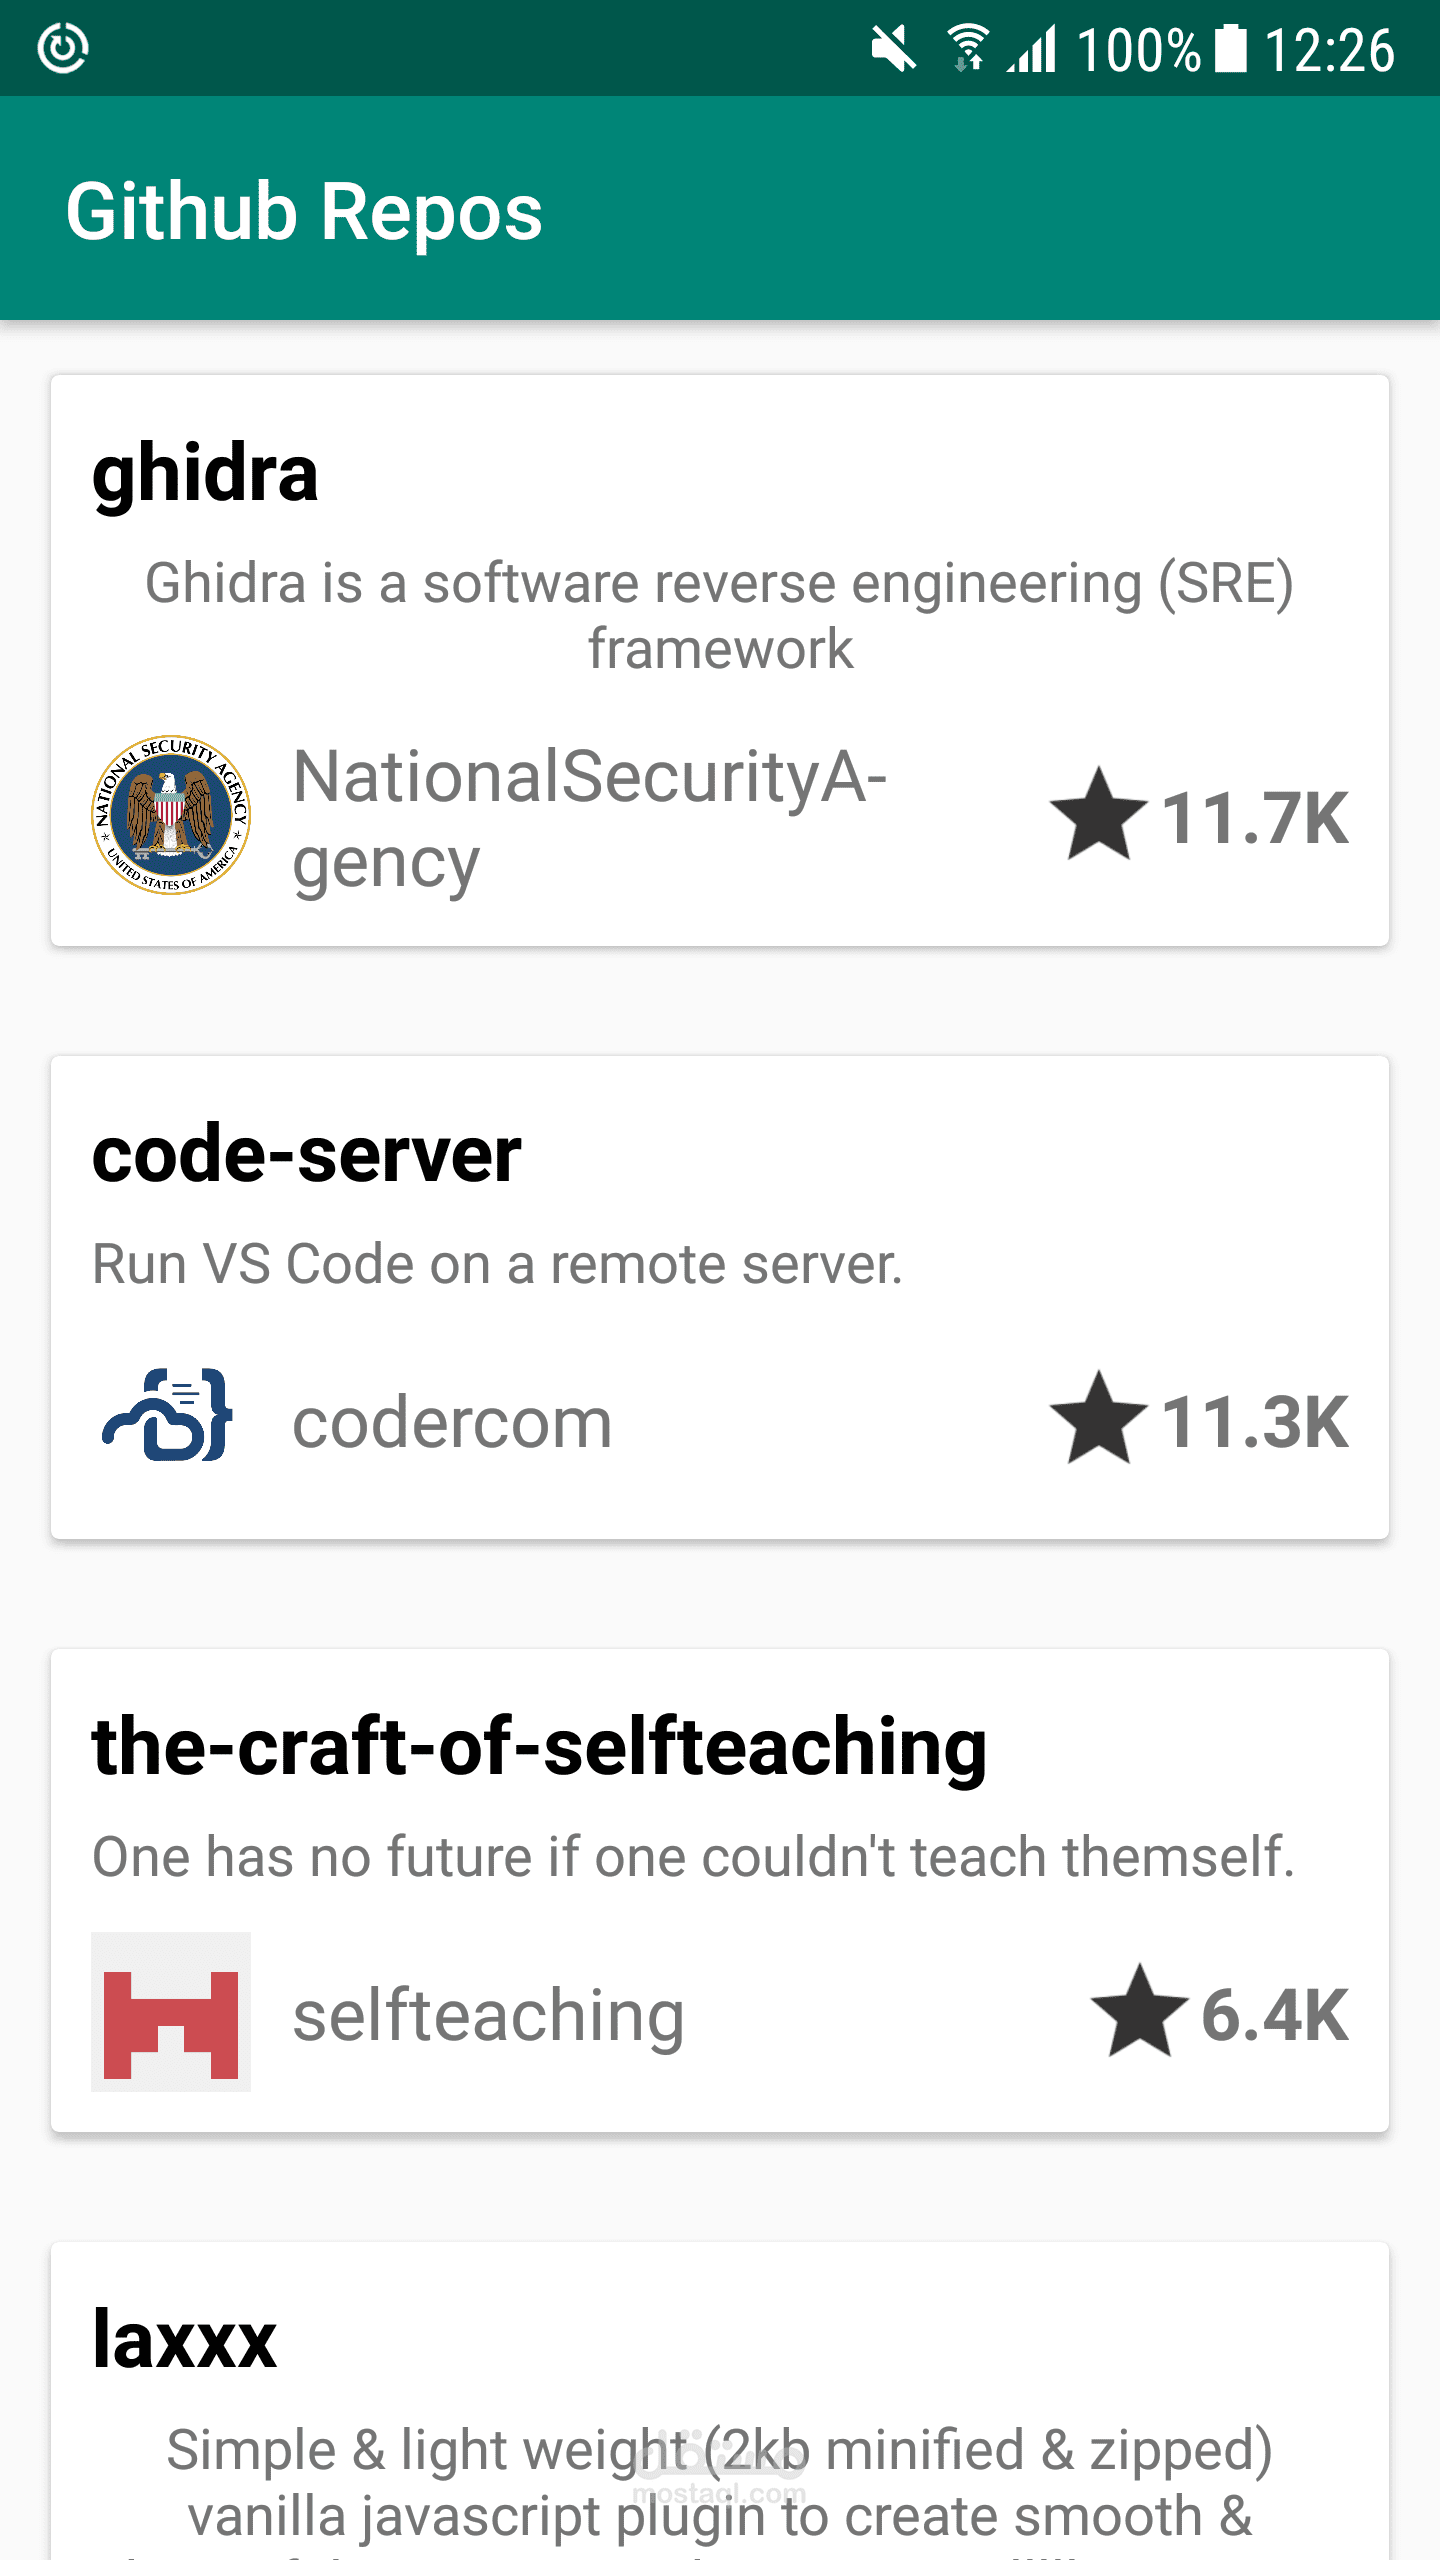1440x2560 pixels.
Task: Open the code-server repository title
Action: 306,1155
